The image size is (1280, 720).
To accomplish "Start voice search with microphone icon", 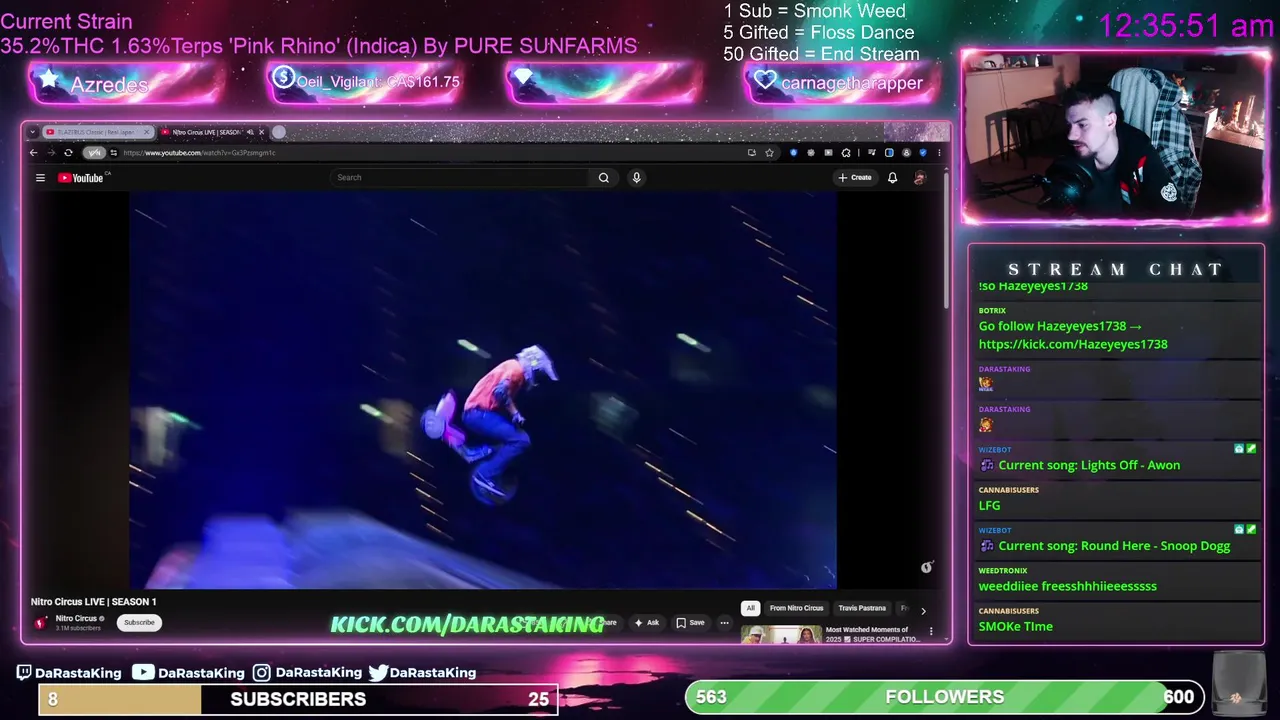I will 636,178.
